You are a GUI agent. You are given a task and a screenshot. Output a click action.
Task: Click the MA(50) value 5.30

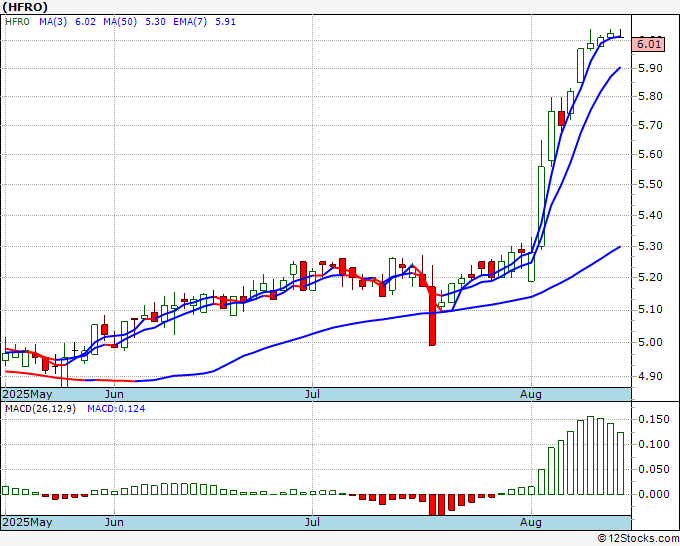point(155,22)
